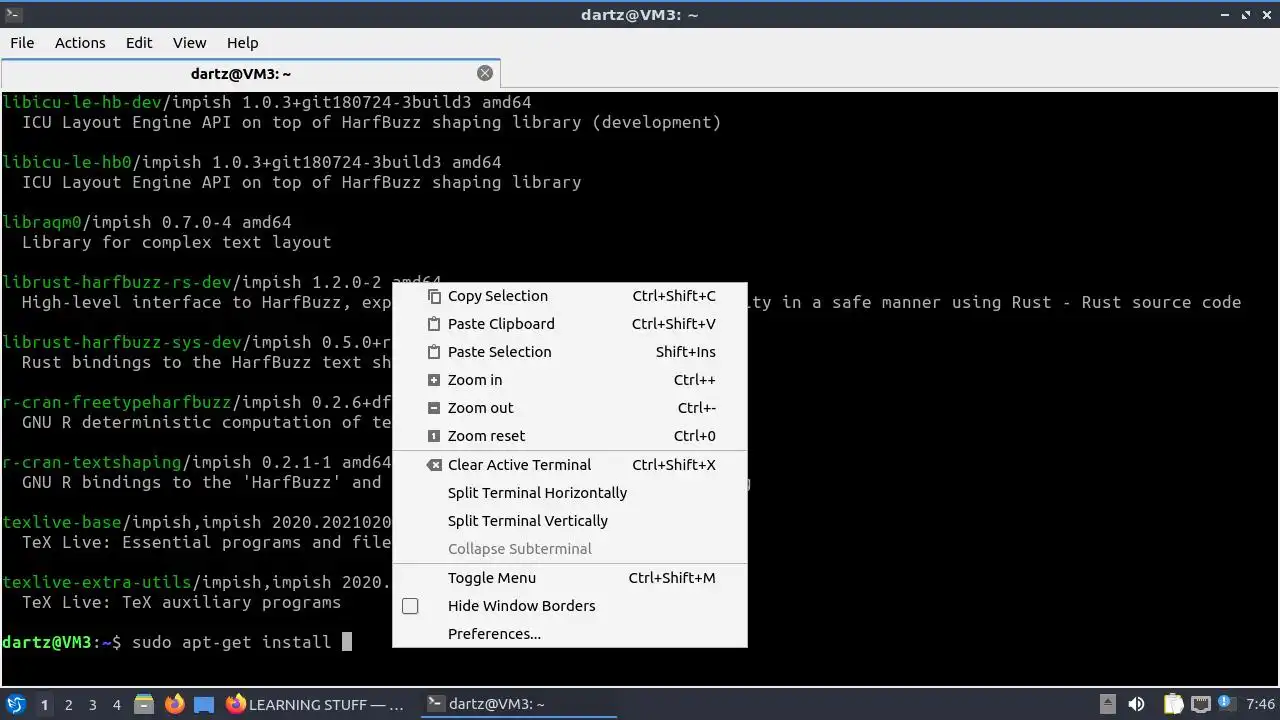
Task: Click the Zoom in plus icon
Action: [x=434, y=380]
